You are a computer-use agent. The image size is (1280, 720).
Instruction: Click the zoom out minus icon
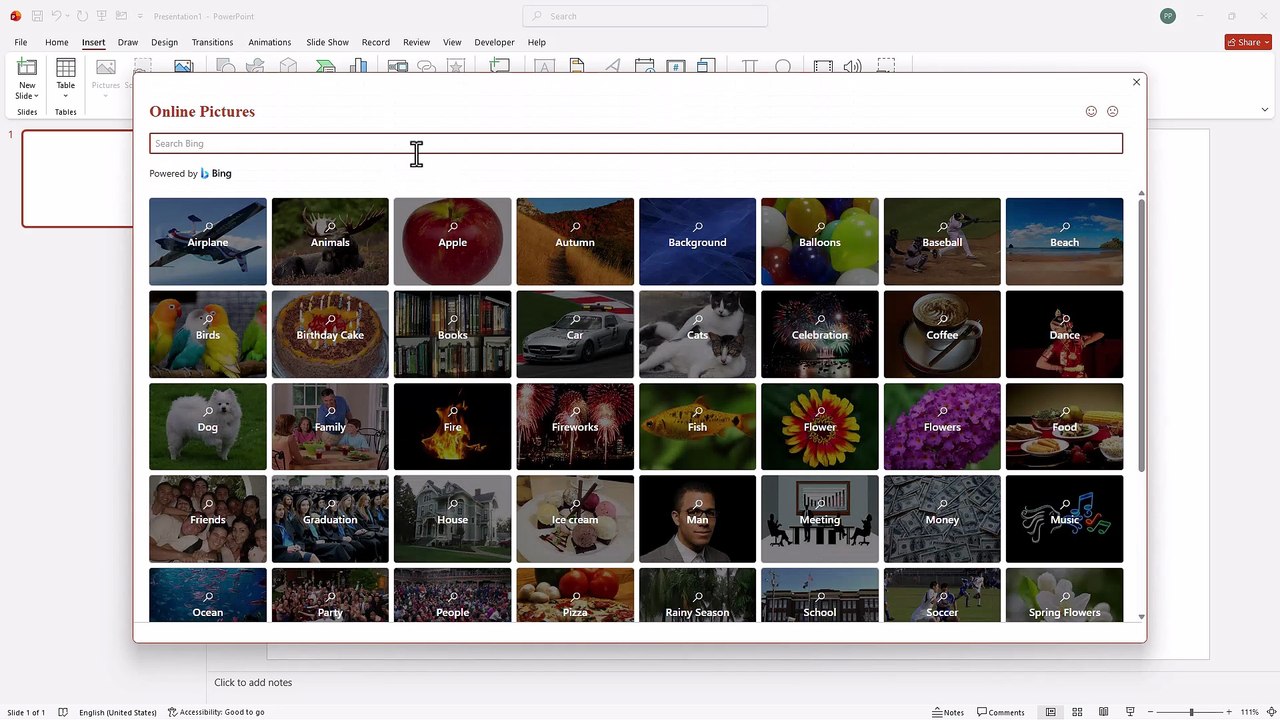1150,712
